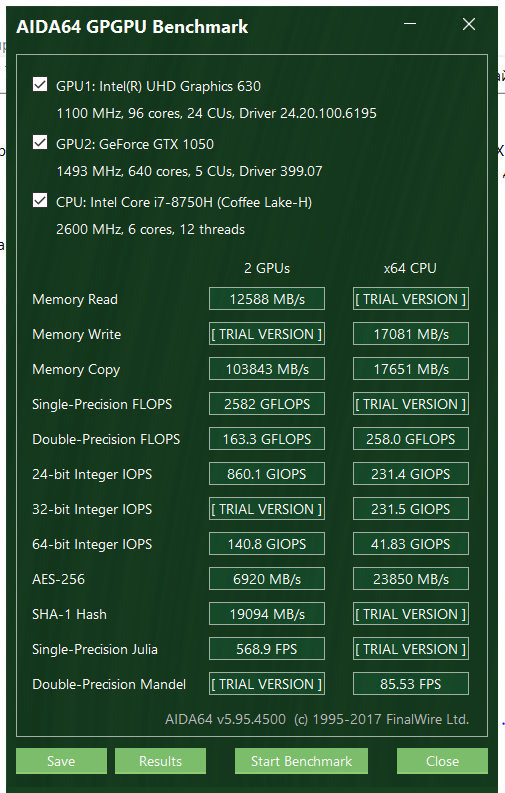The height and width of the screenshot is (793, 505).
Task: Select the CPU Double-Precision 258.0 GFLOPS result
Action: click(x=411, y=438)
